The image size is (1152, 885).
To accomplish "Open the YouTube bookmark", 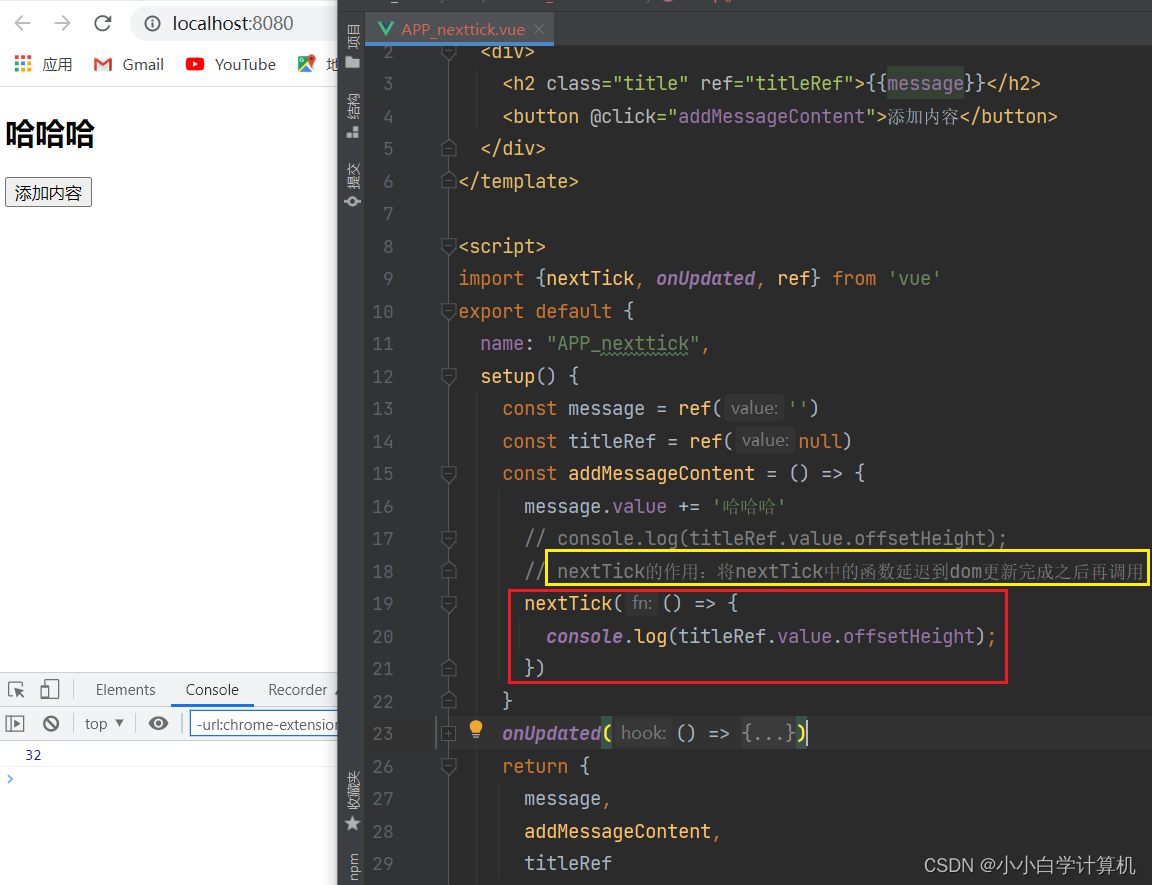I will pos(231,65).
